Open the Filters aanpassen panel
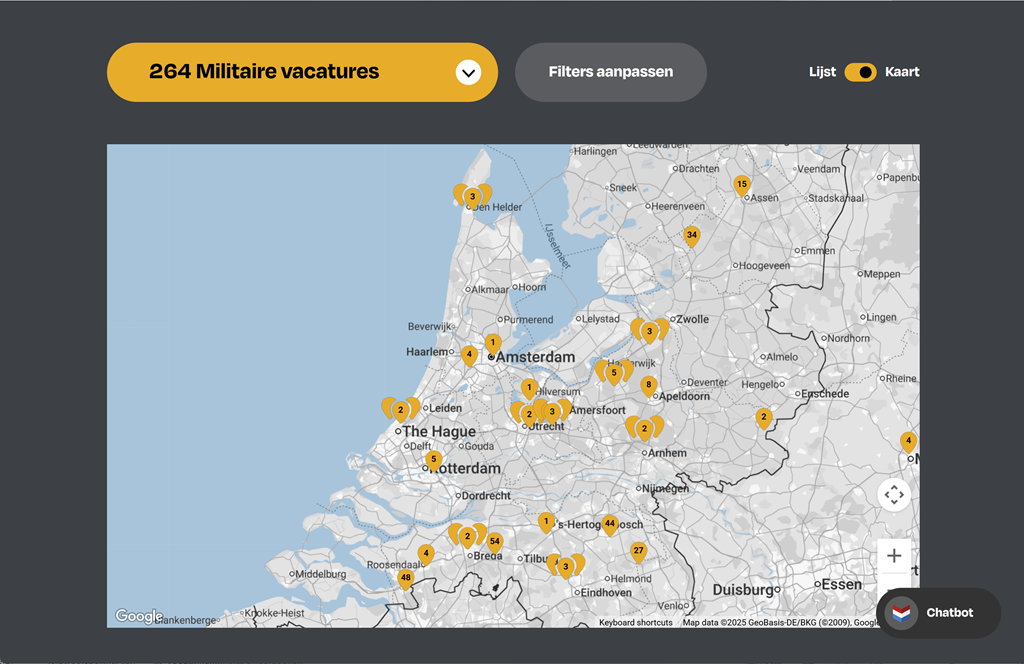 [610, 72]
